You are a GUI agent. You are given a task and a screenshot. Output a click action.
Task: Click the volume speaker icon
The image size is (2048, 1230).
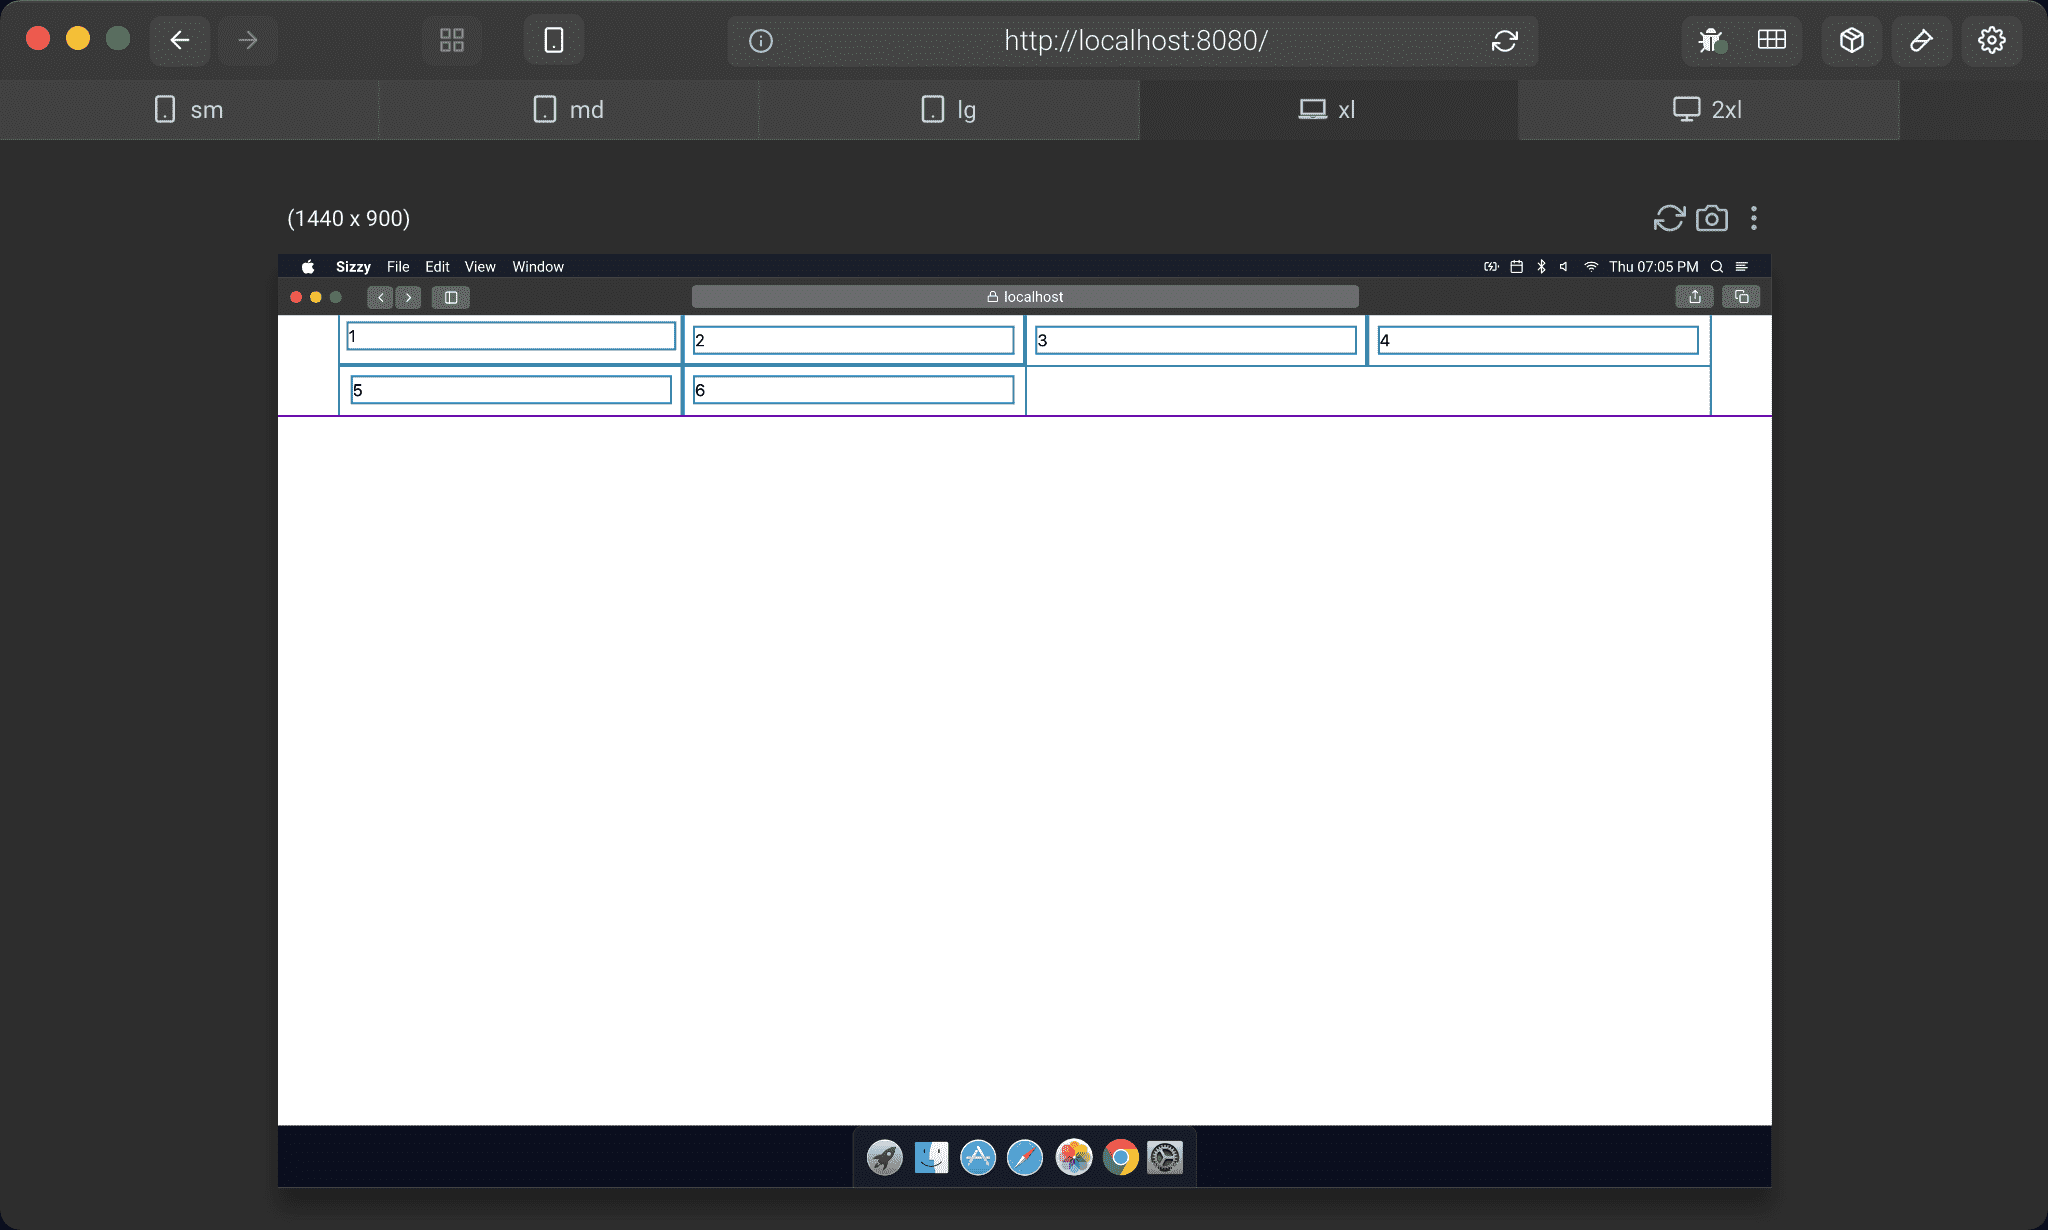tap(1564, 267)
